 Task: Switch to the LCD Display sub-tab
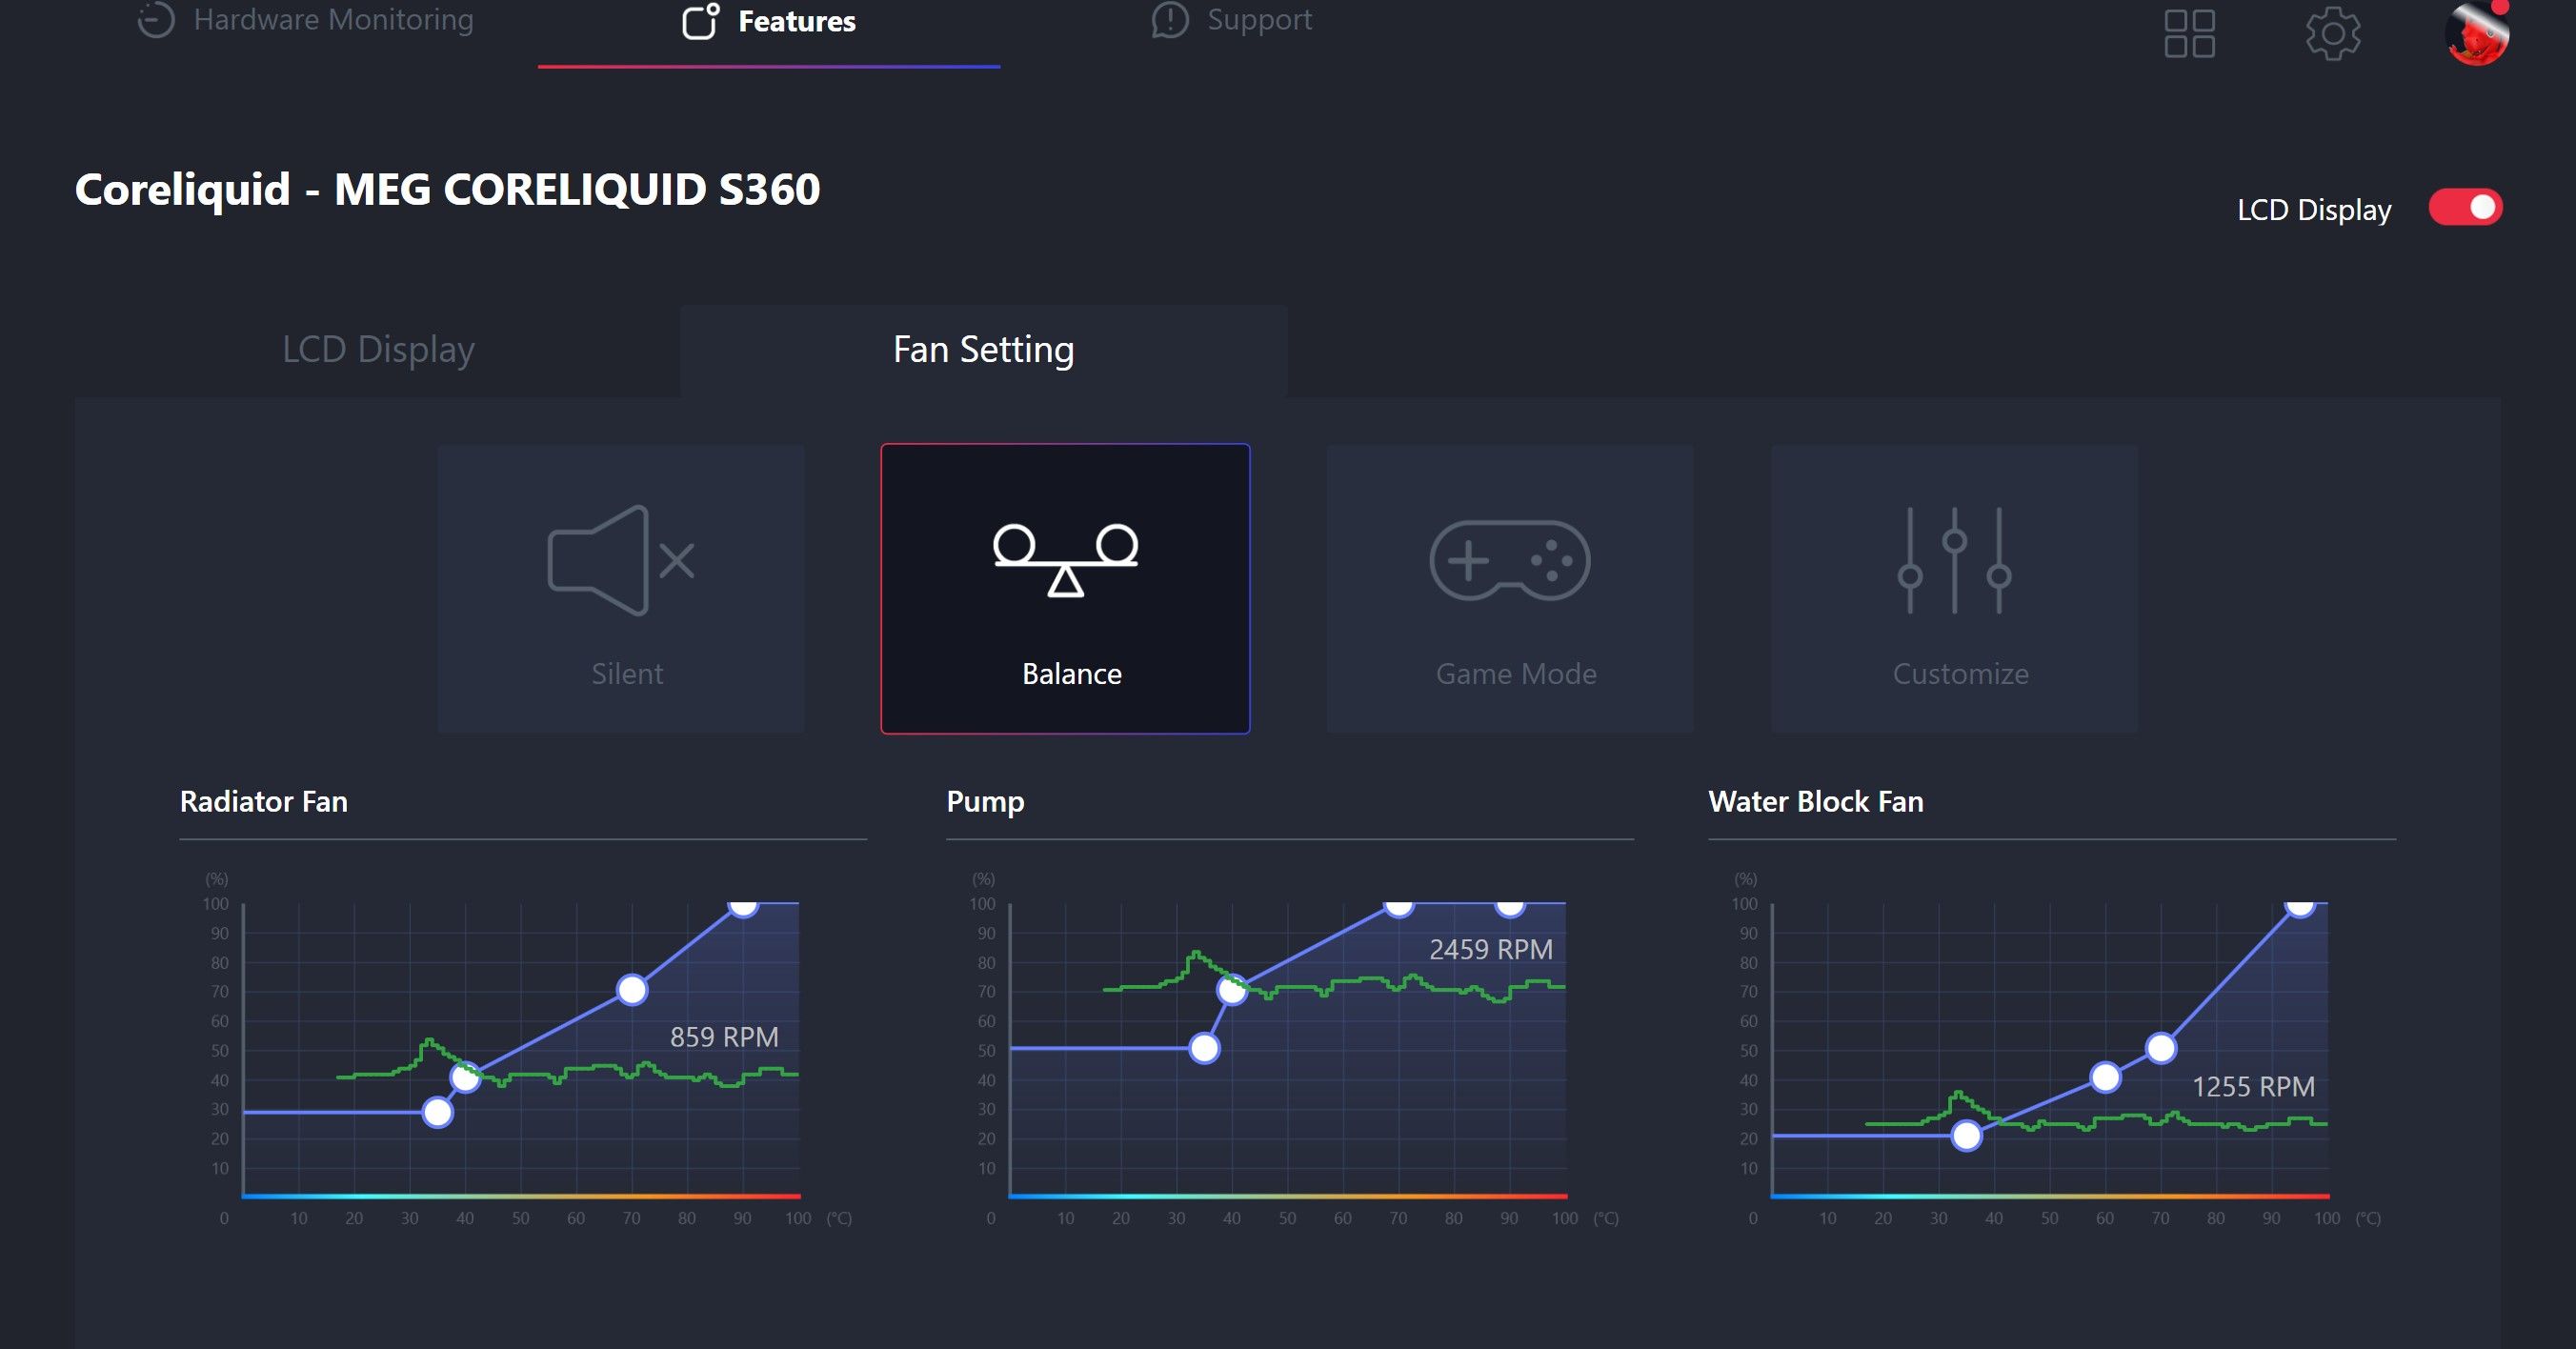(x=378, y=350)
